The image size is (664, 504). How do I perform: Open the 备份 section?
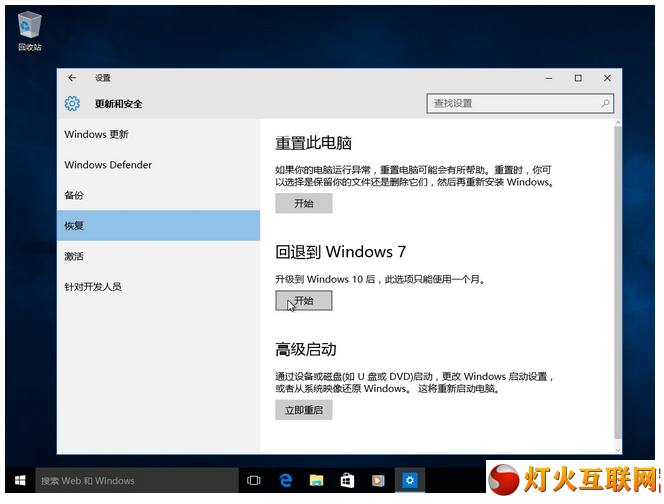(x=158, y=195)
